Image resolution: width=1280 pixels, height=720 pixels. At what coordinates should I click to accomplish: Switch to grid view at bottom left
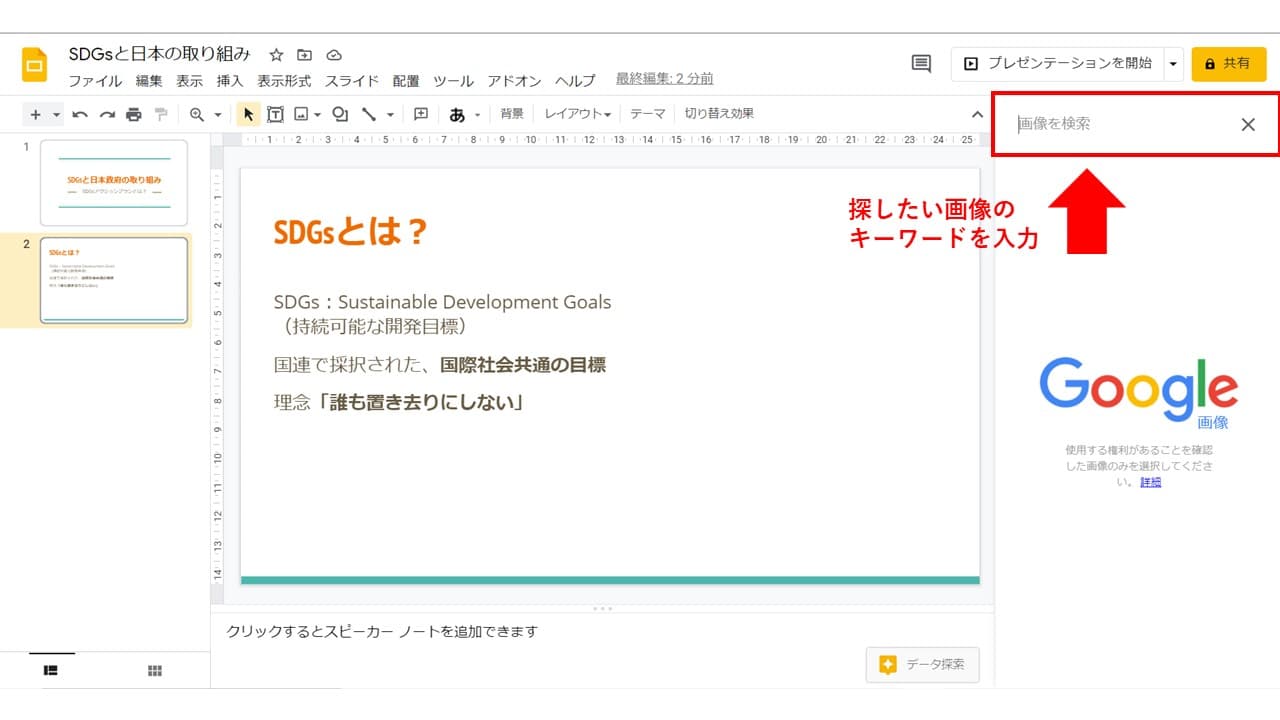click(x=155, y=671)
